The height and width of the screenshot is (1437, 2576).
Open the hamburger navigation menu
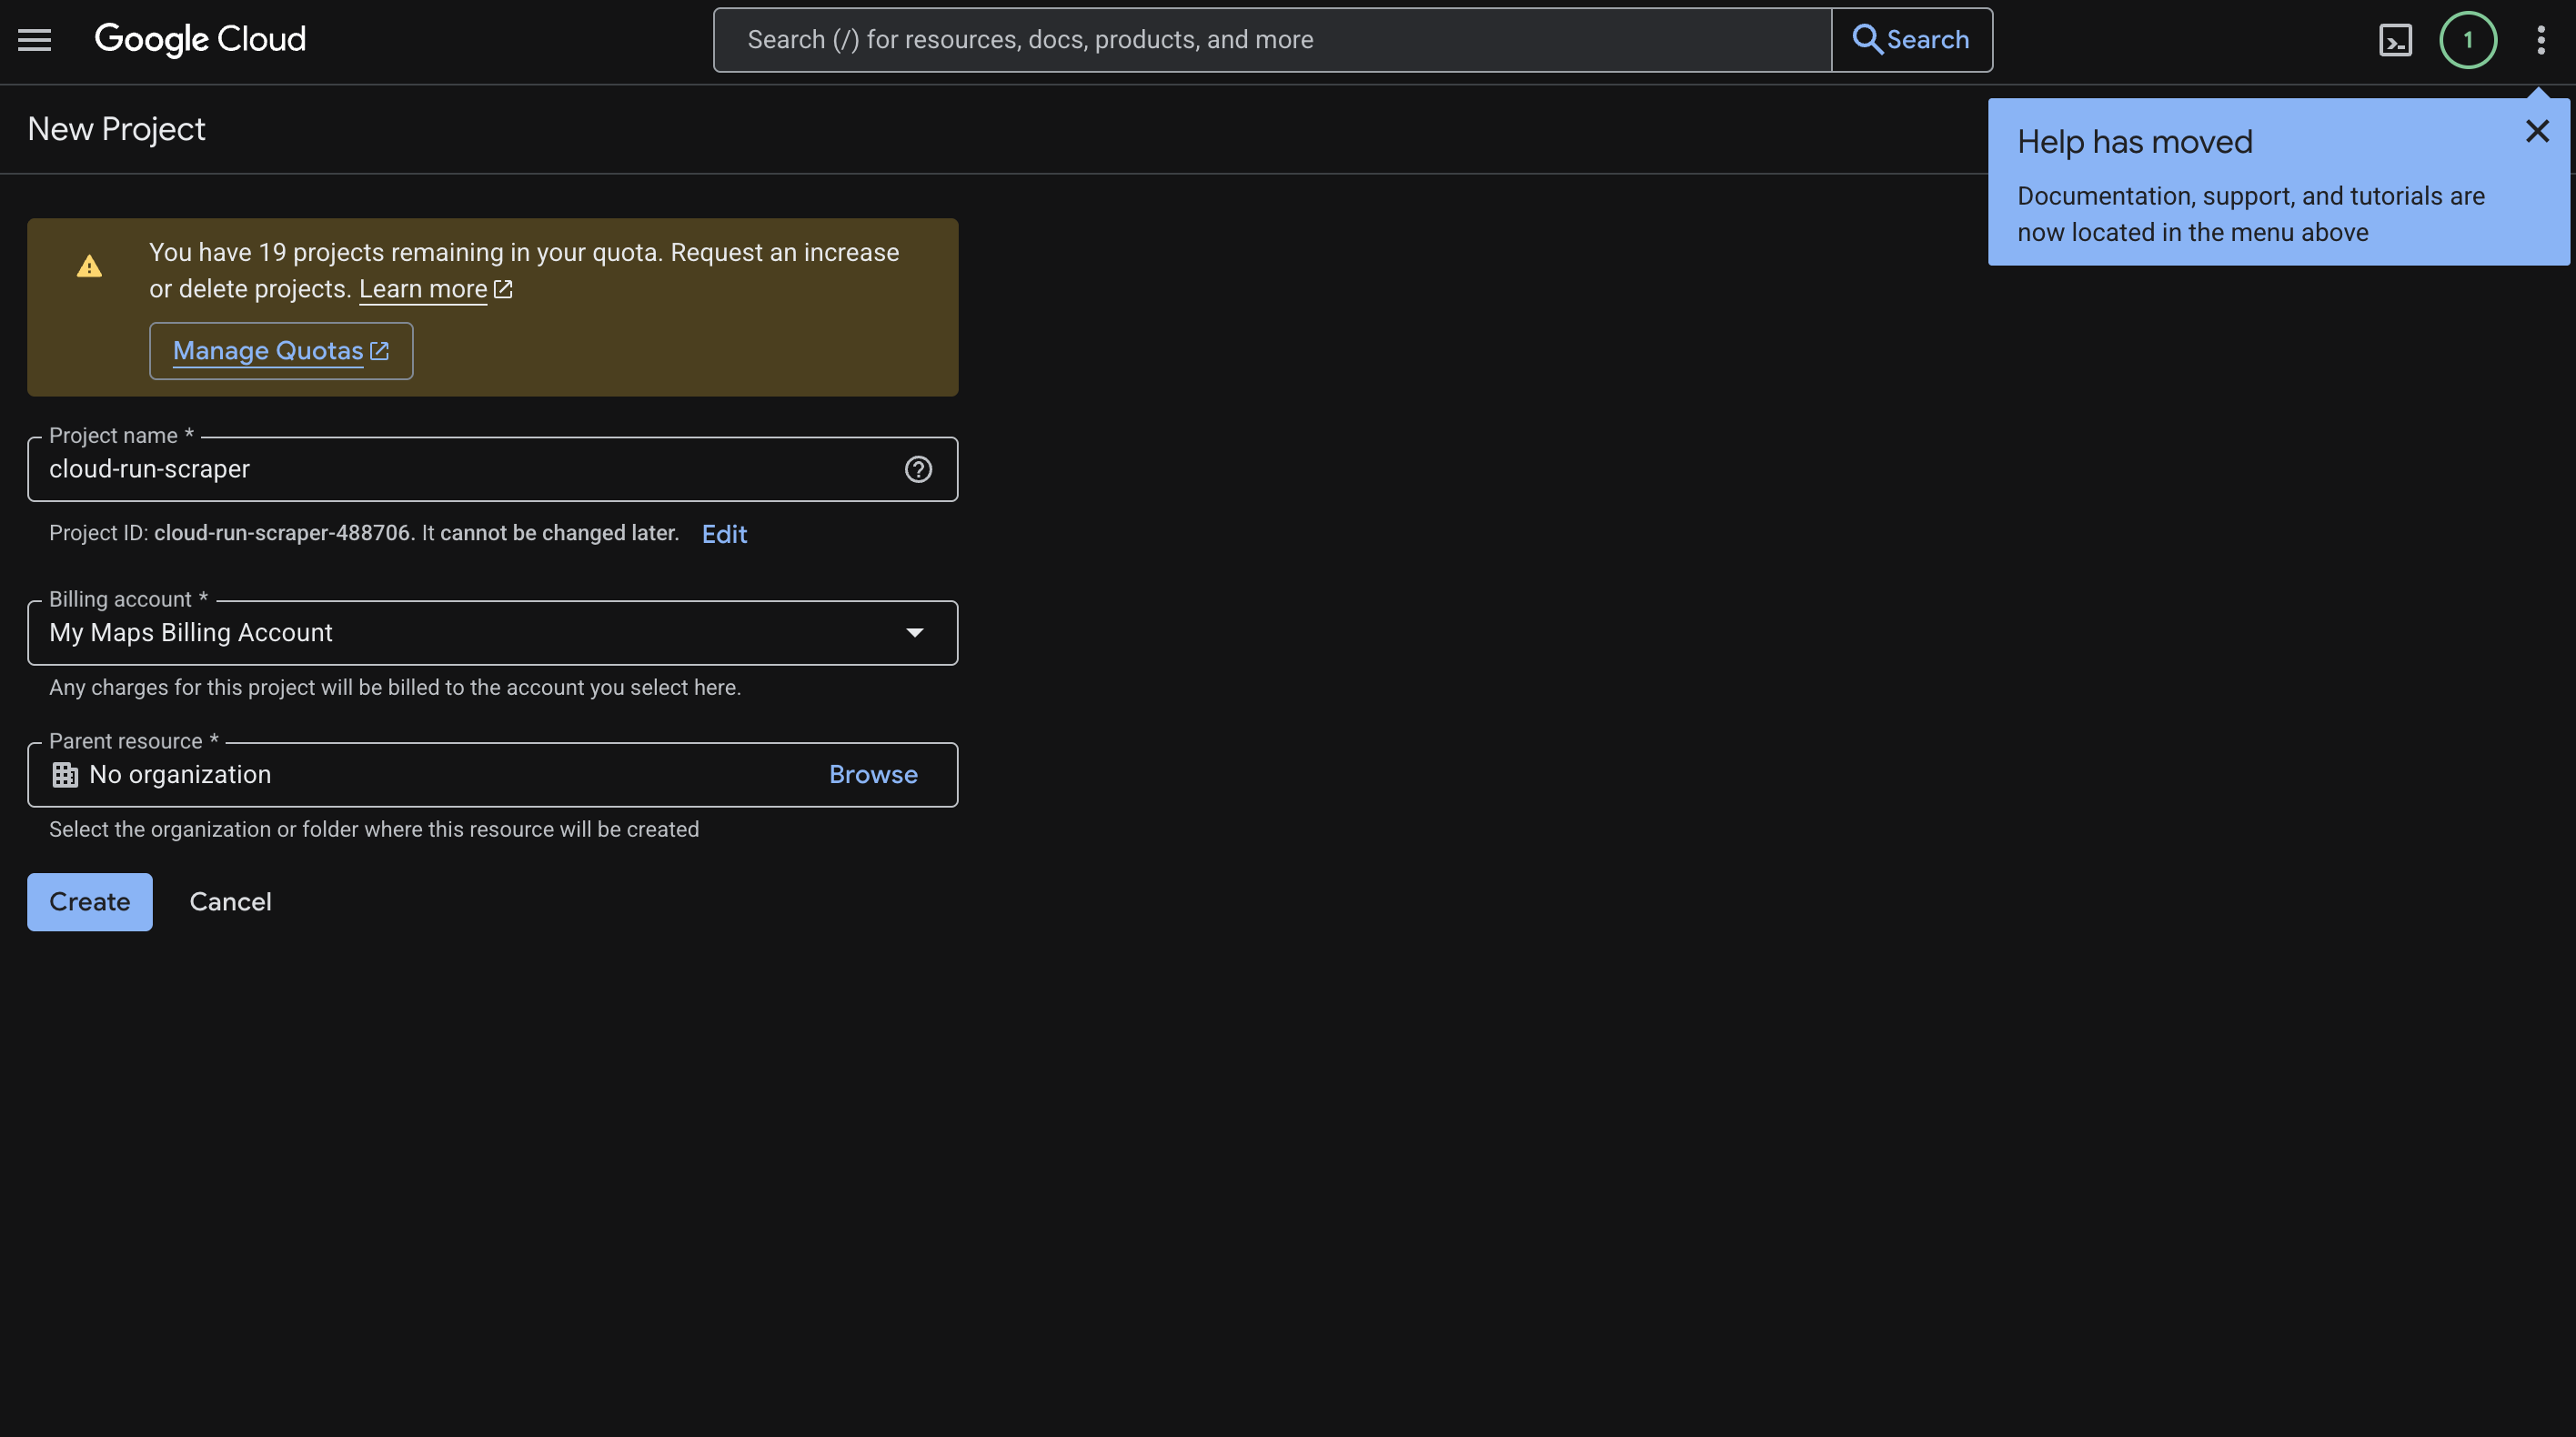coord(34,40)
